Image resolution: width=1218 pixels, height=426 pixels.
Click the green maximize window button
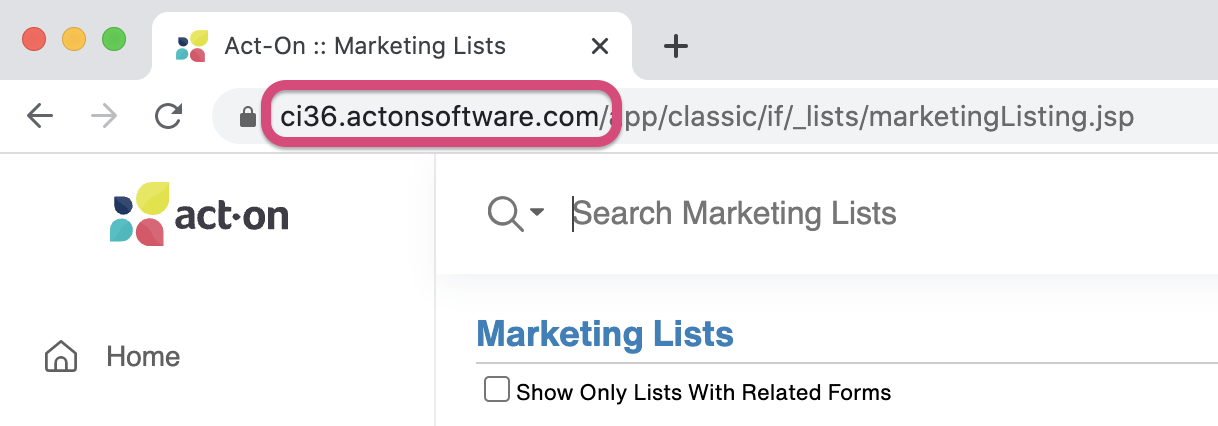[x=114, y=40]
